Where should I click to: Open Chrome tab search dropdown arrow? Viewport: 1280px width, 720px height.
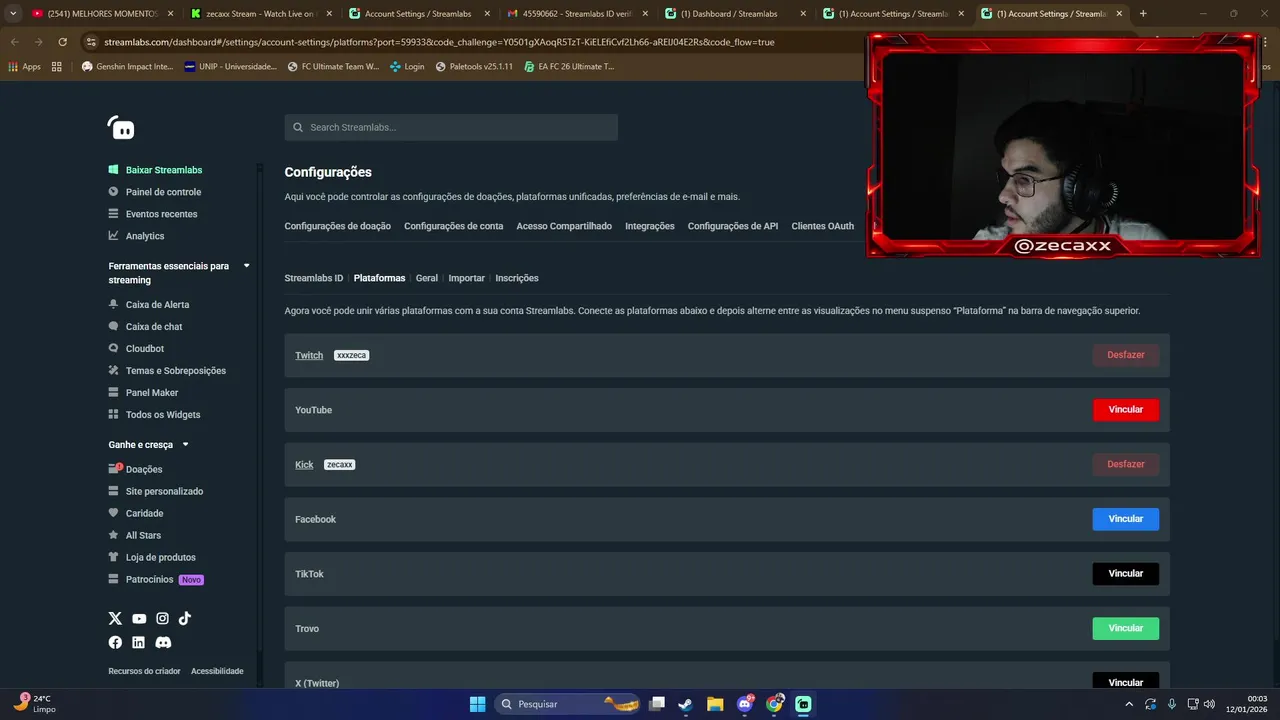13,14
